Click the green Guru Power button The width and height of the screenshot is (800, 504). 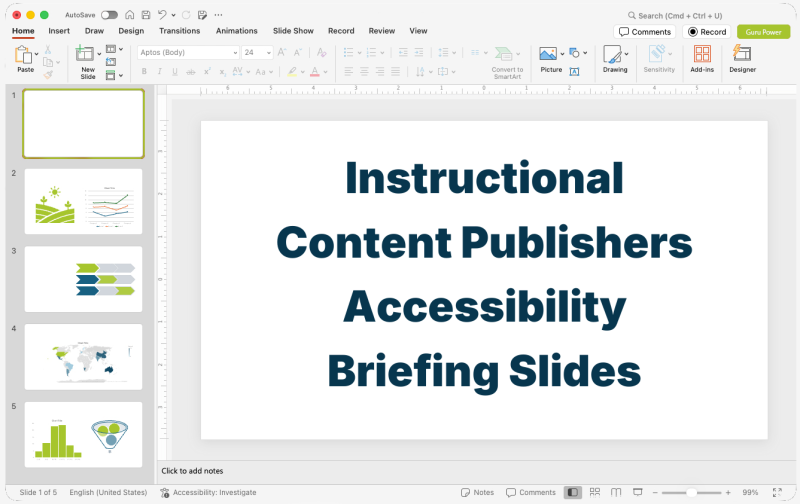[x=763, y=32]
